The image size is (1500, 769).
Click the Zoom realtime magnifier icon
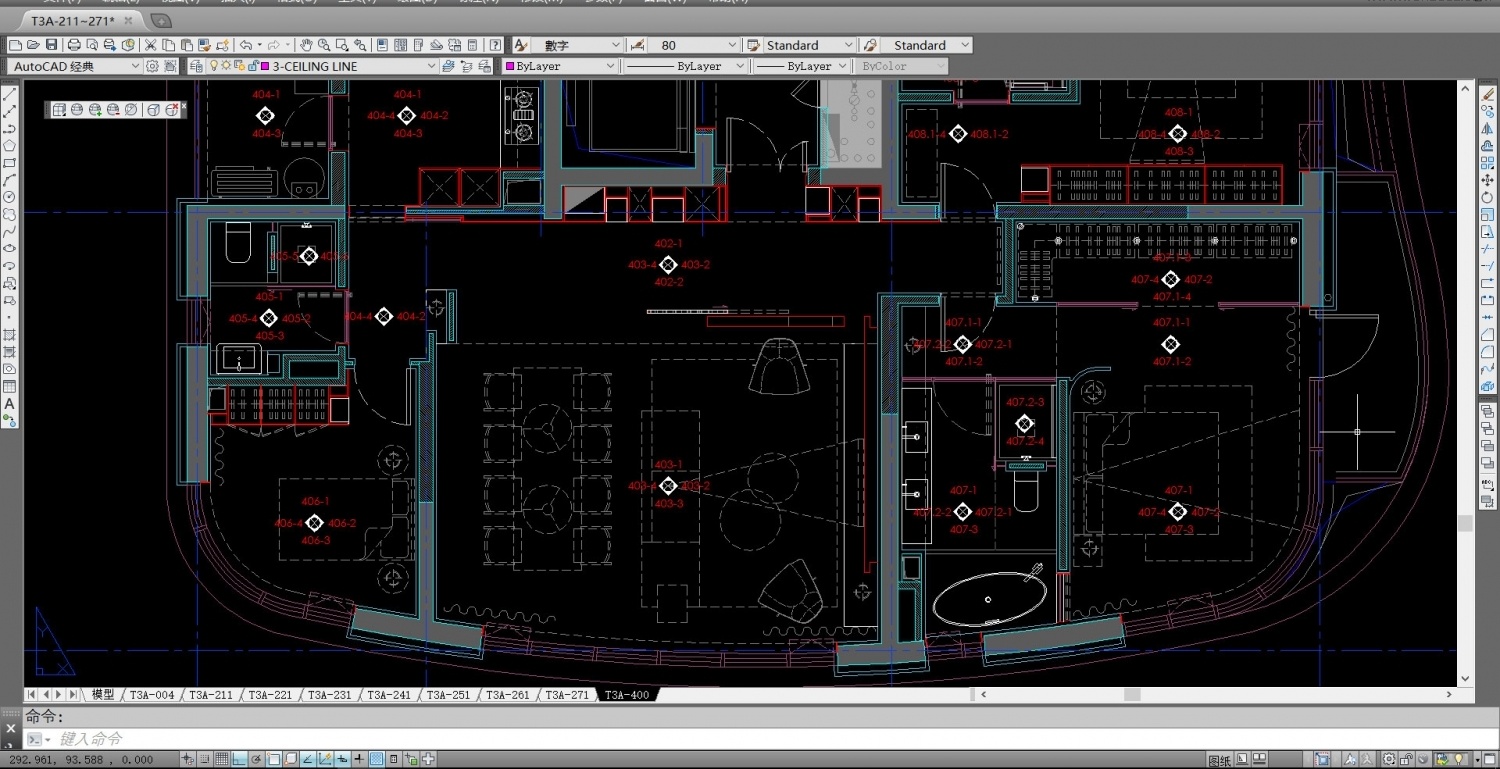click(x=324, y=45)
